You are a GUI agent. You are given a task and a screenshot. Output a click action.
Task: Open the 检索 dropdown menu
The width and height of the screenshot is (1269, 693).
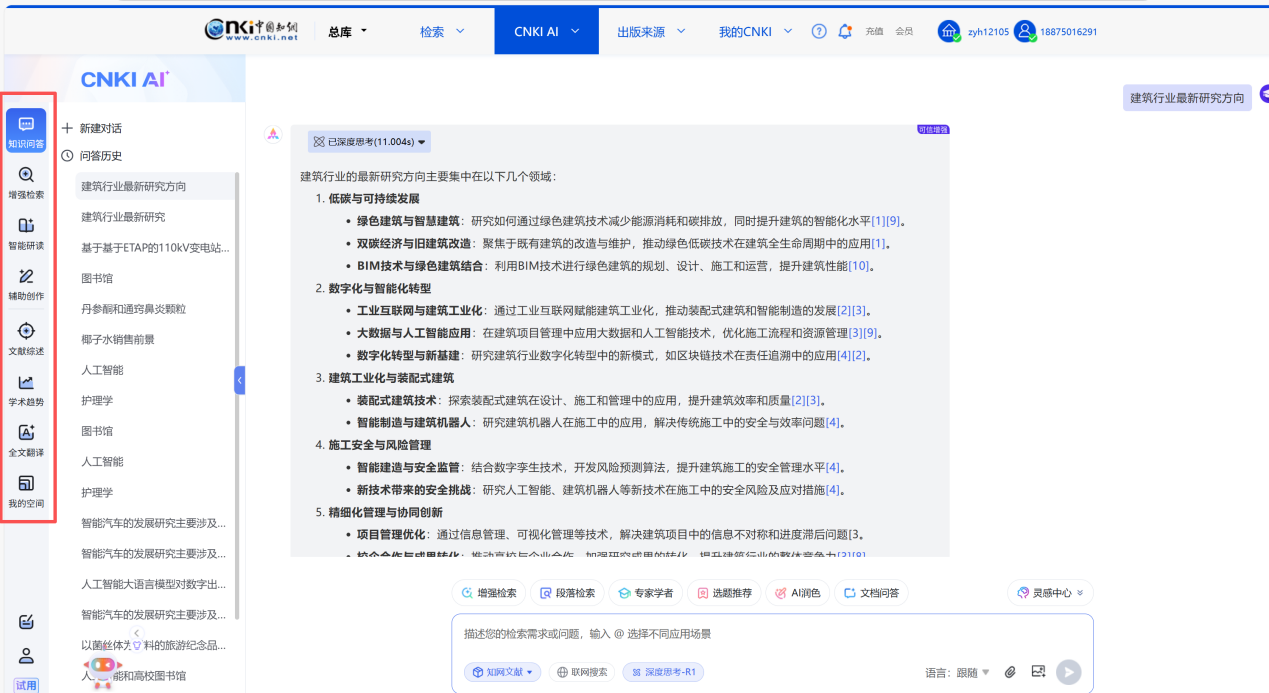(x=442, y=31)
